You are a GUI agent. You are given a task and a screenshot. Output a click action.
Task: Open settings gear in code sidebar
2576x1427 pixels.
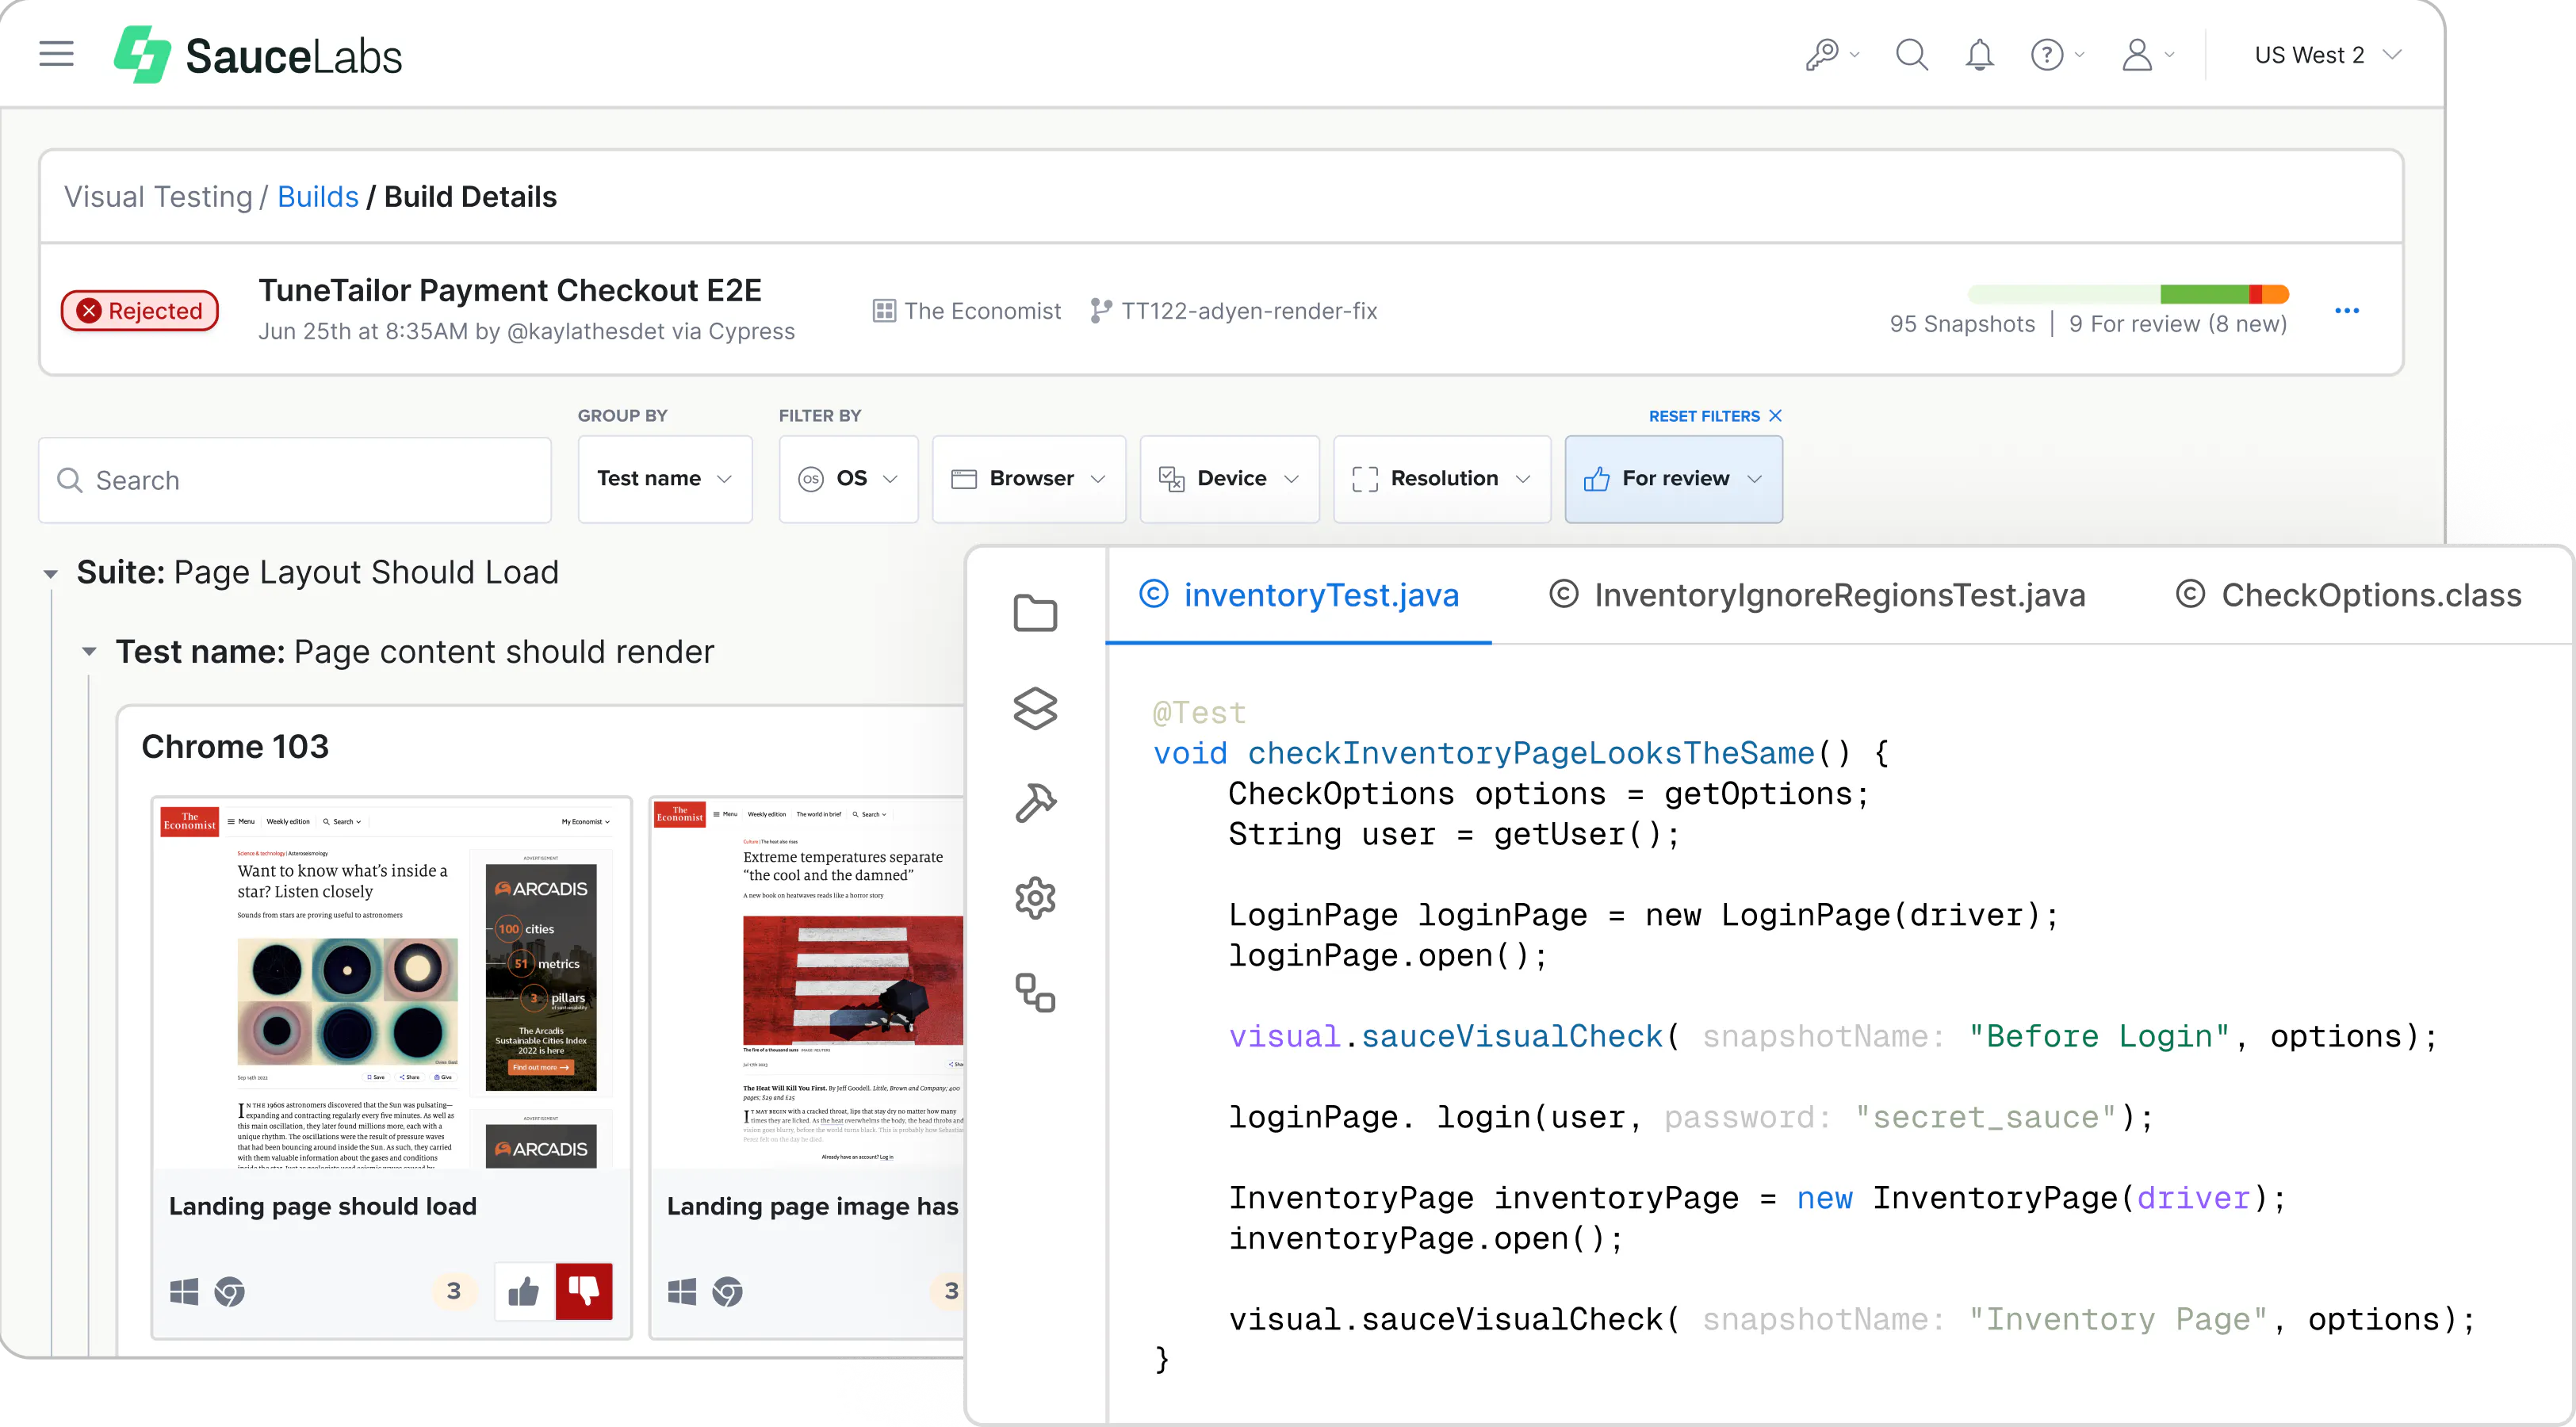pos(1035,898)
